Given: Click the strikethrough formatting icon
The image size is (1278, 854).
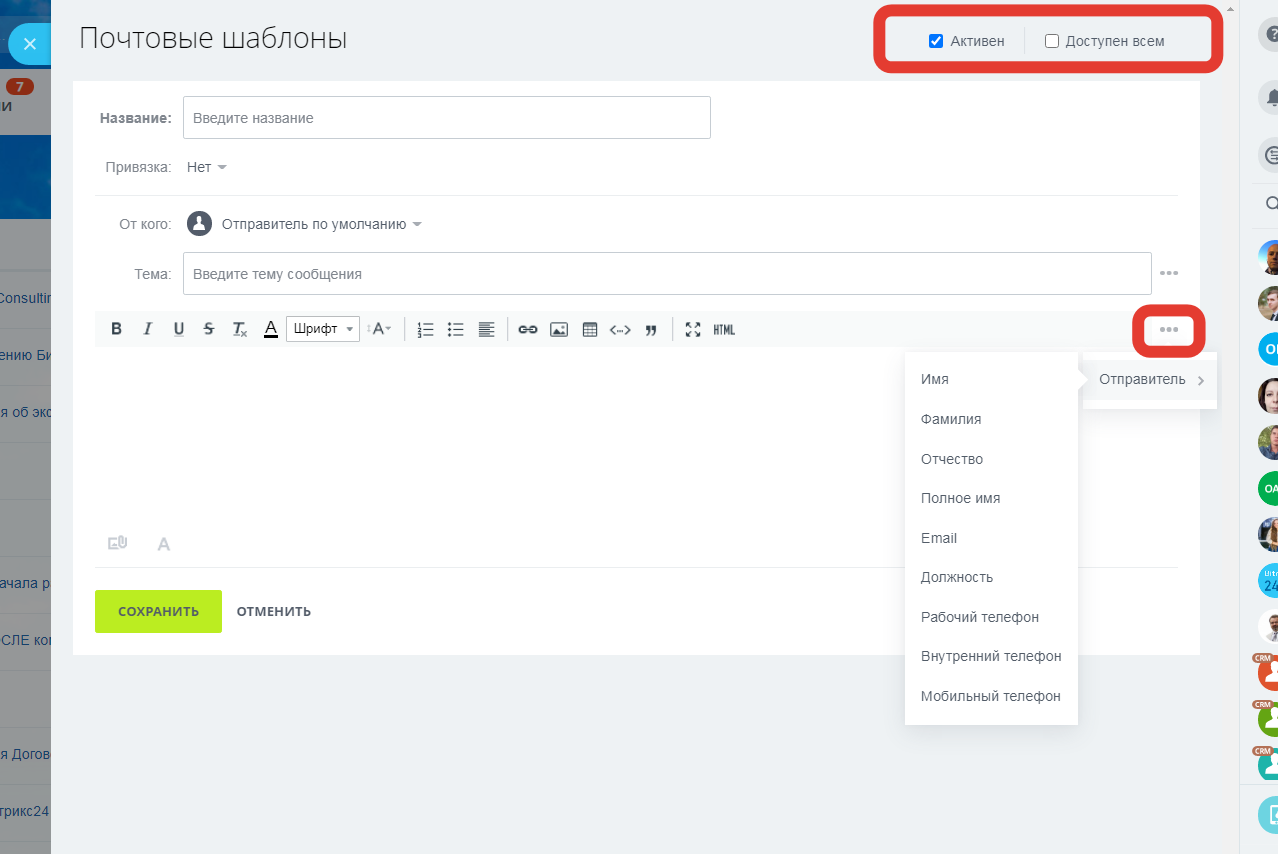Looking at the screenshot, I should [x=208, y=329].
